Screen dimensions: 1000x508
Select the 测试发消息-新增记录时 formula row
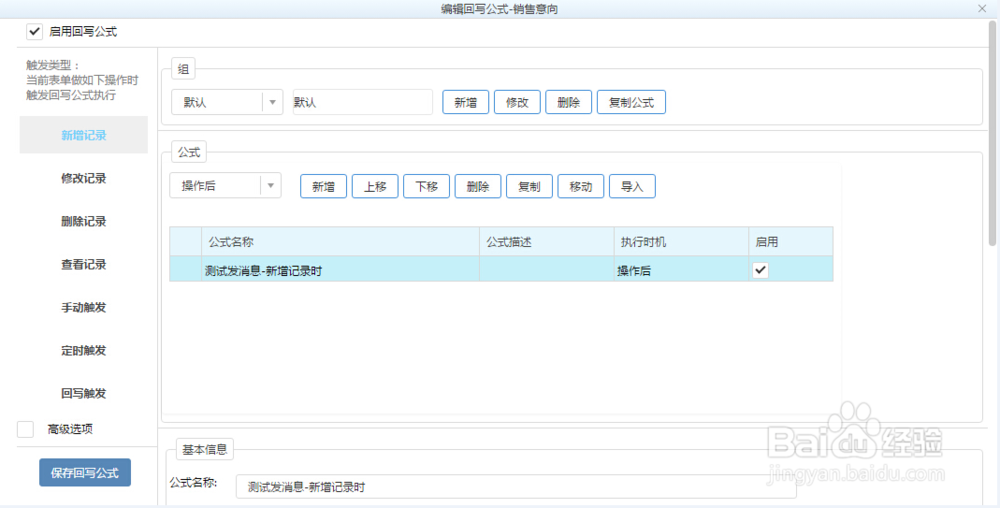click(501, 270)
